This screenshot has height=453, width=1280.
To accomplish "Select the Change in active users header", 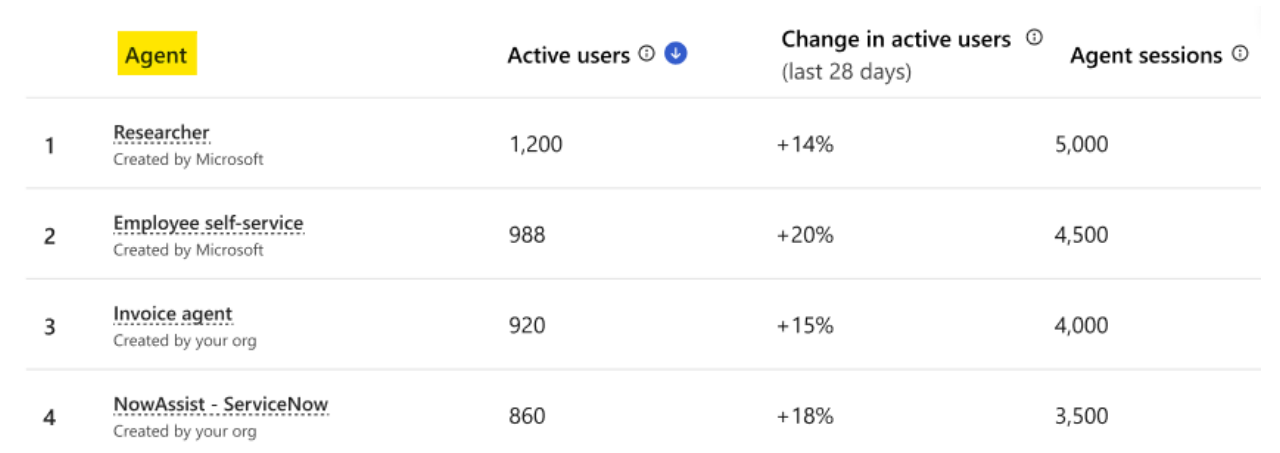I will 896,39.
